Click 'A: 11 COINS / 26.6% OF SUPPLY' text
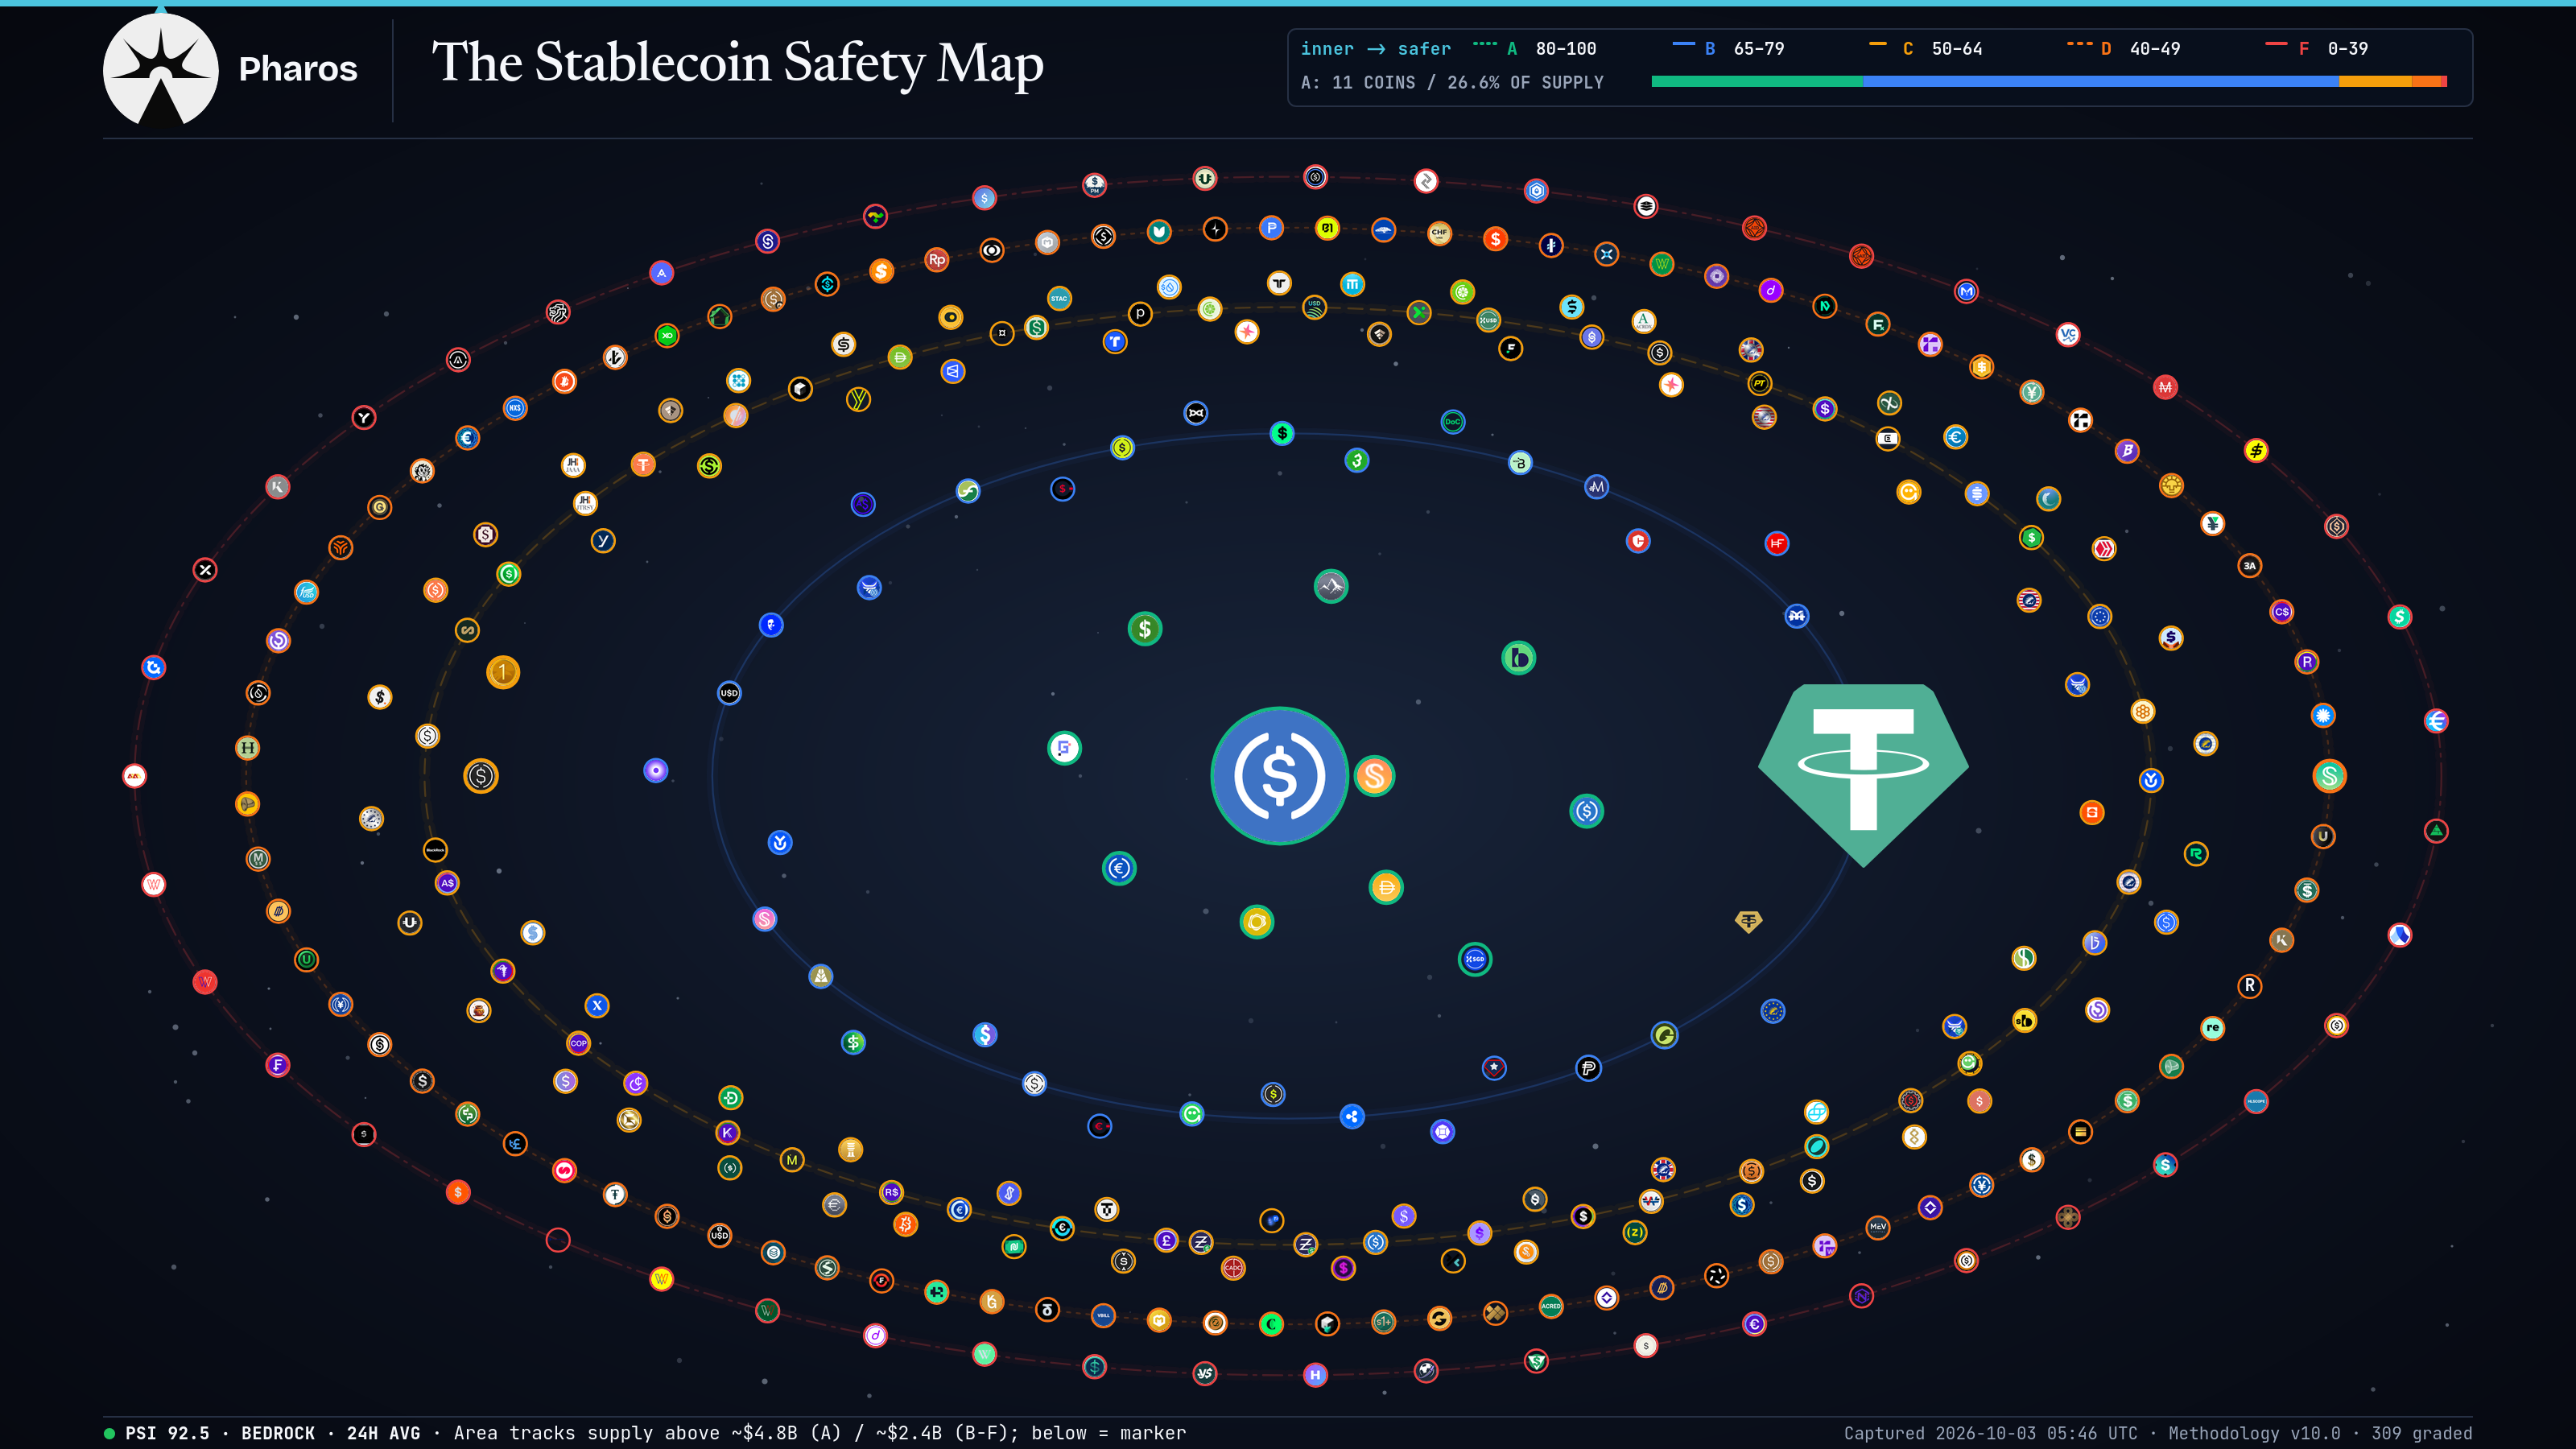The image size is (2576, 1449). [x=1452, y=82]
